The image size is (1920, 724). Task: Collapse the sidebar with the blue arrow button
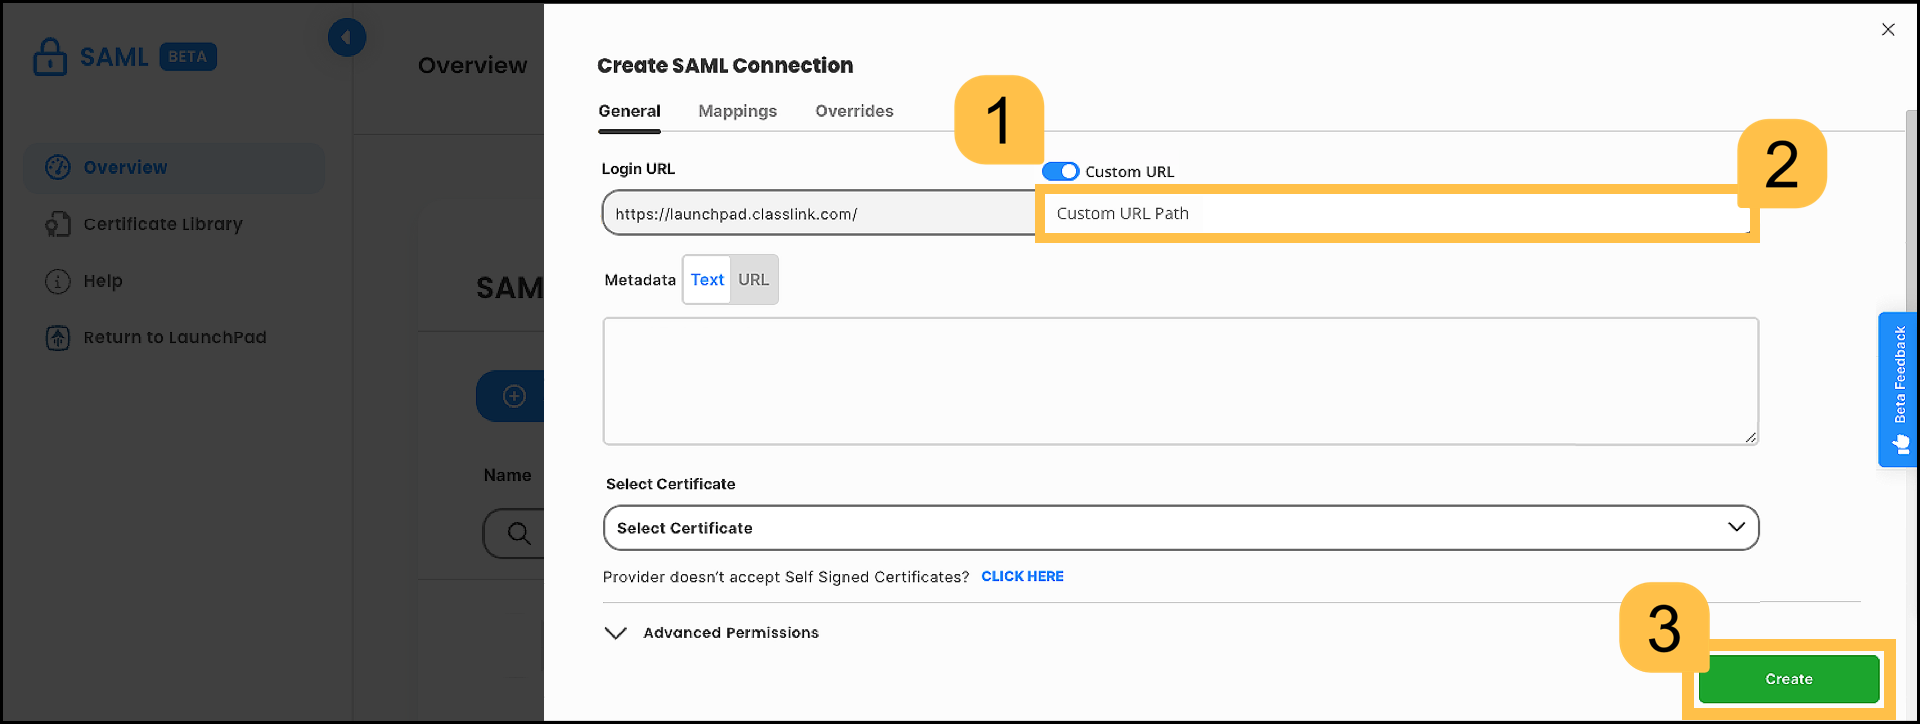point(347,37)
